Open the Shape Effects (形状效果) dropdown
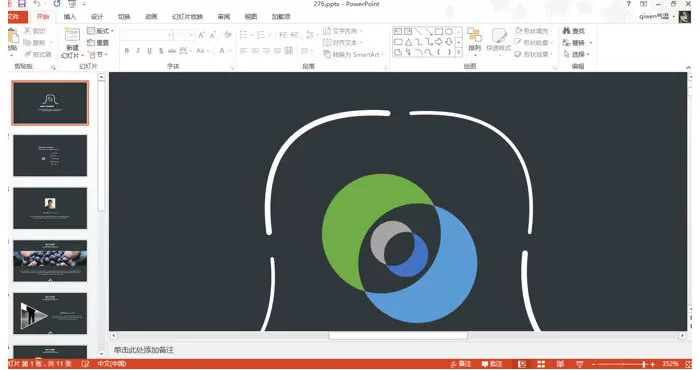 (x=533, y=54)
